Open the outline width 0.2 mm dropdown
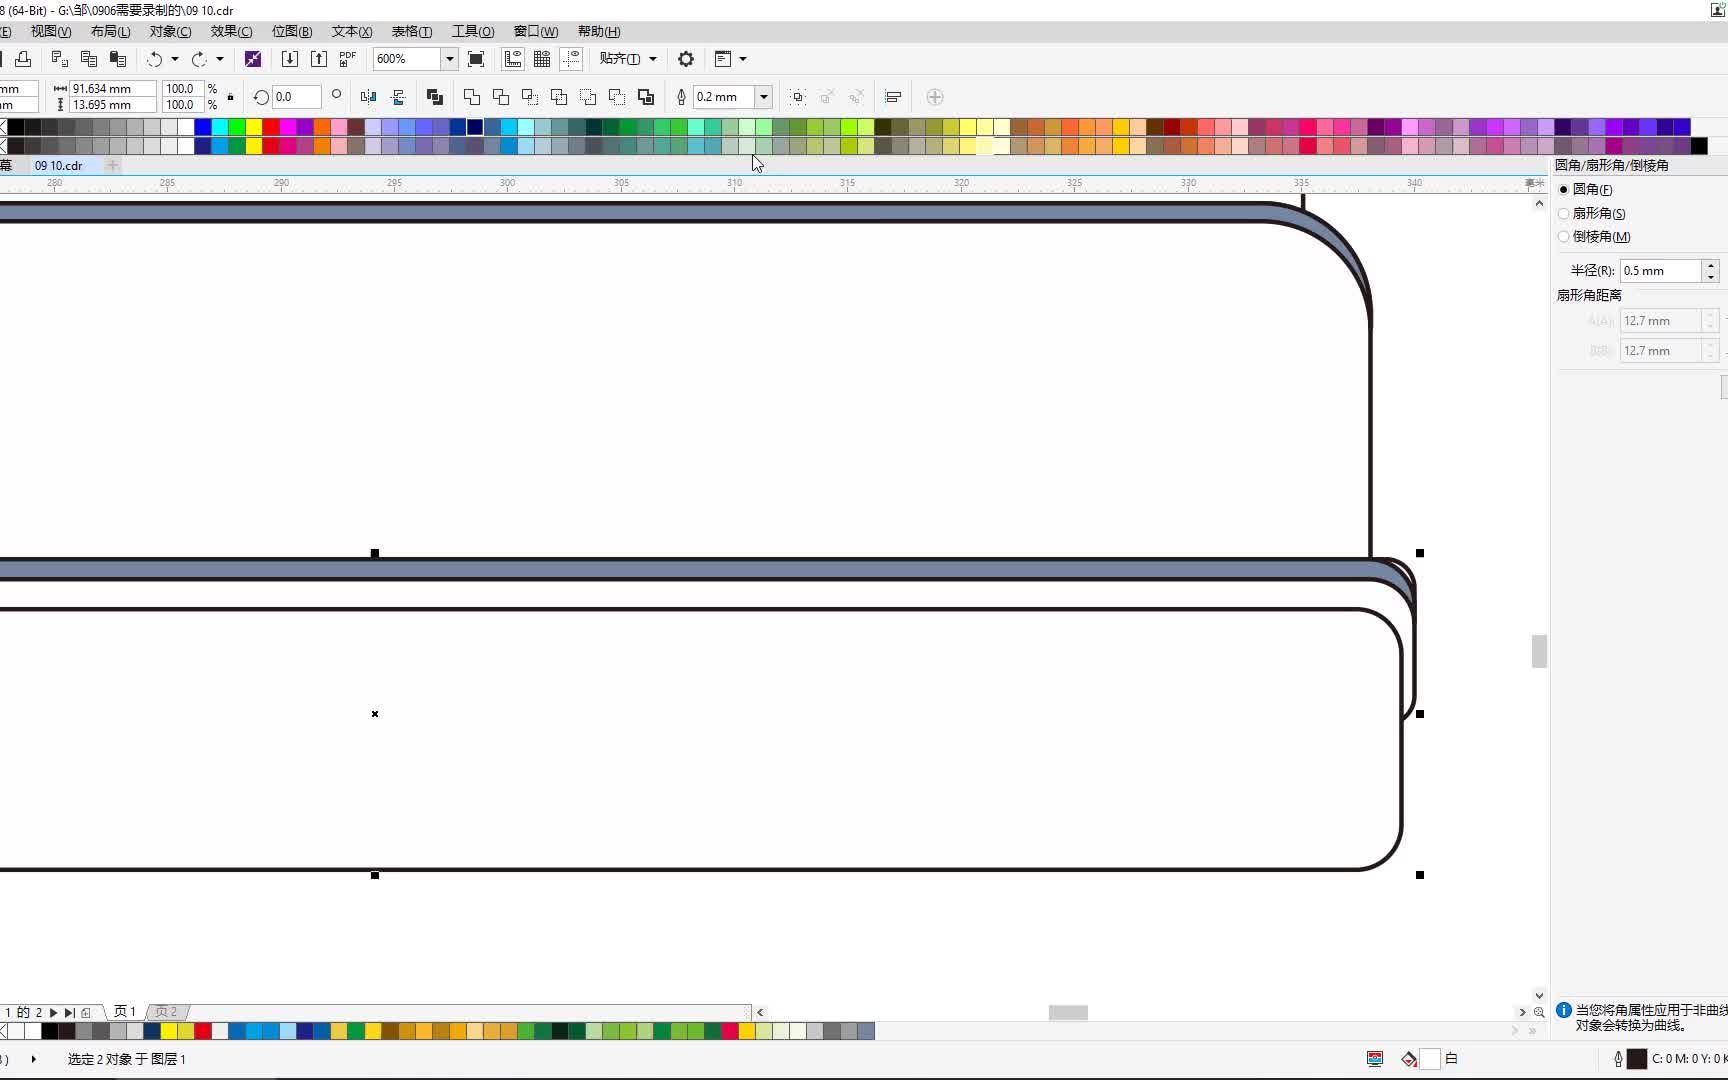 pos(764,97)
